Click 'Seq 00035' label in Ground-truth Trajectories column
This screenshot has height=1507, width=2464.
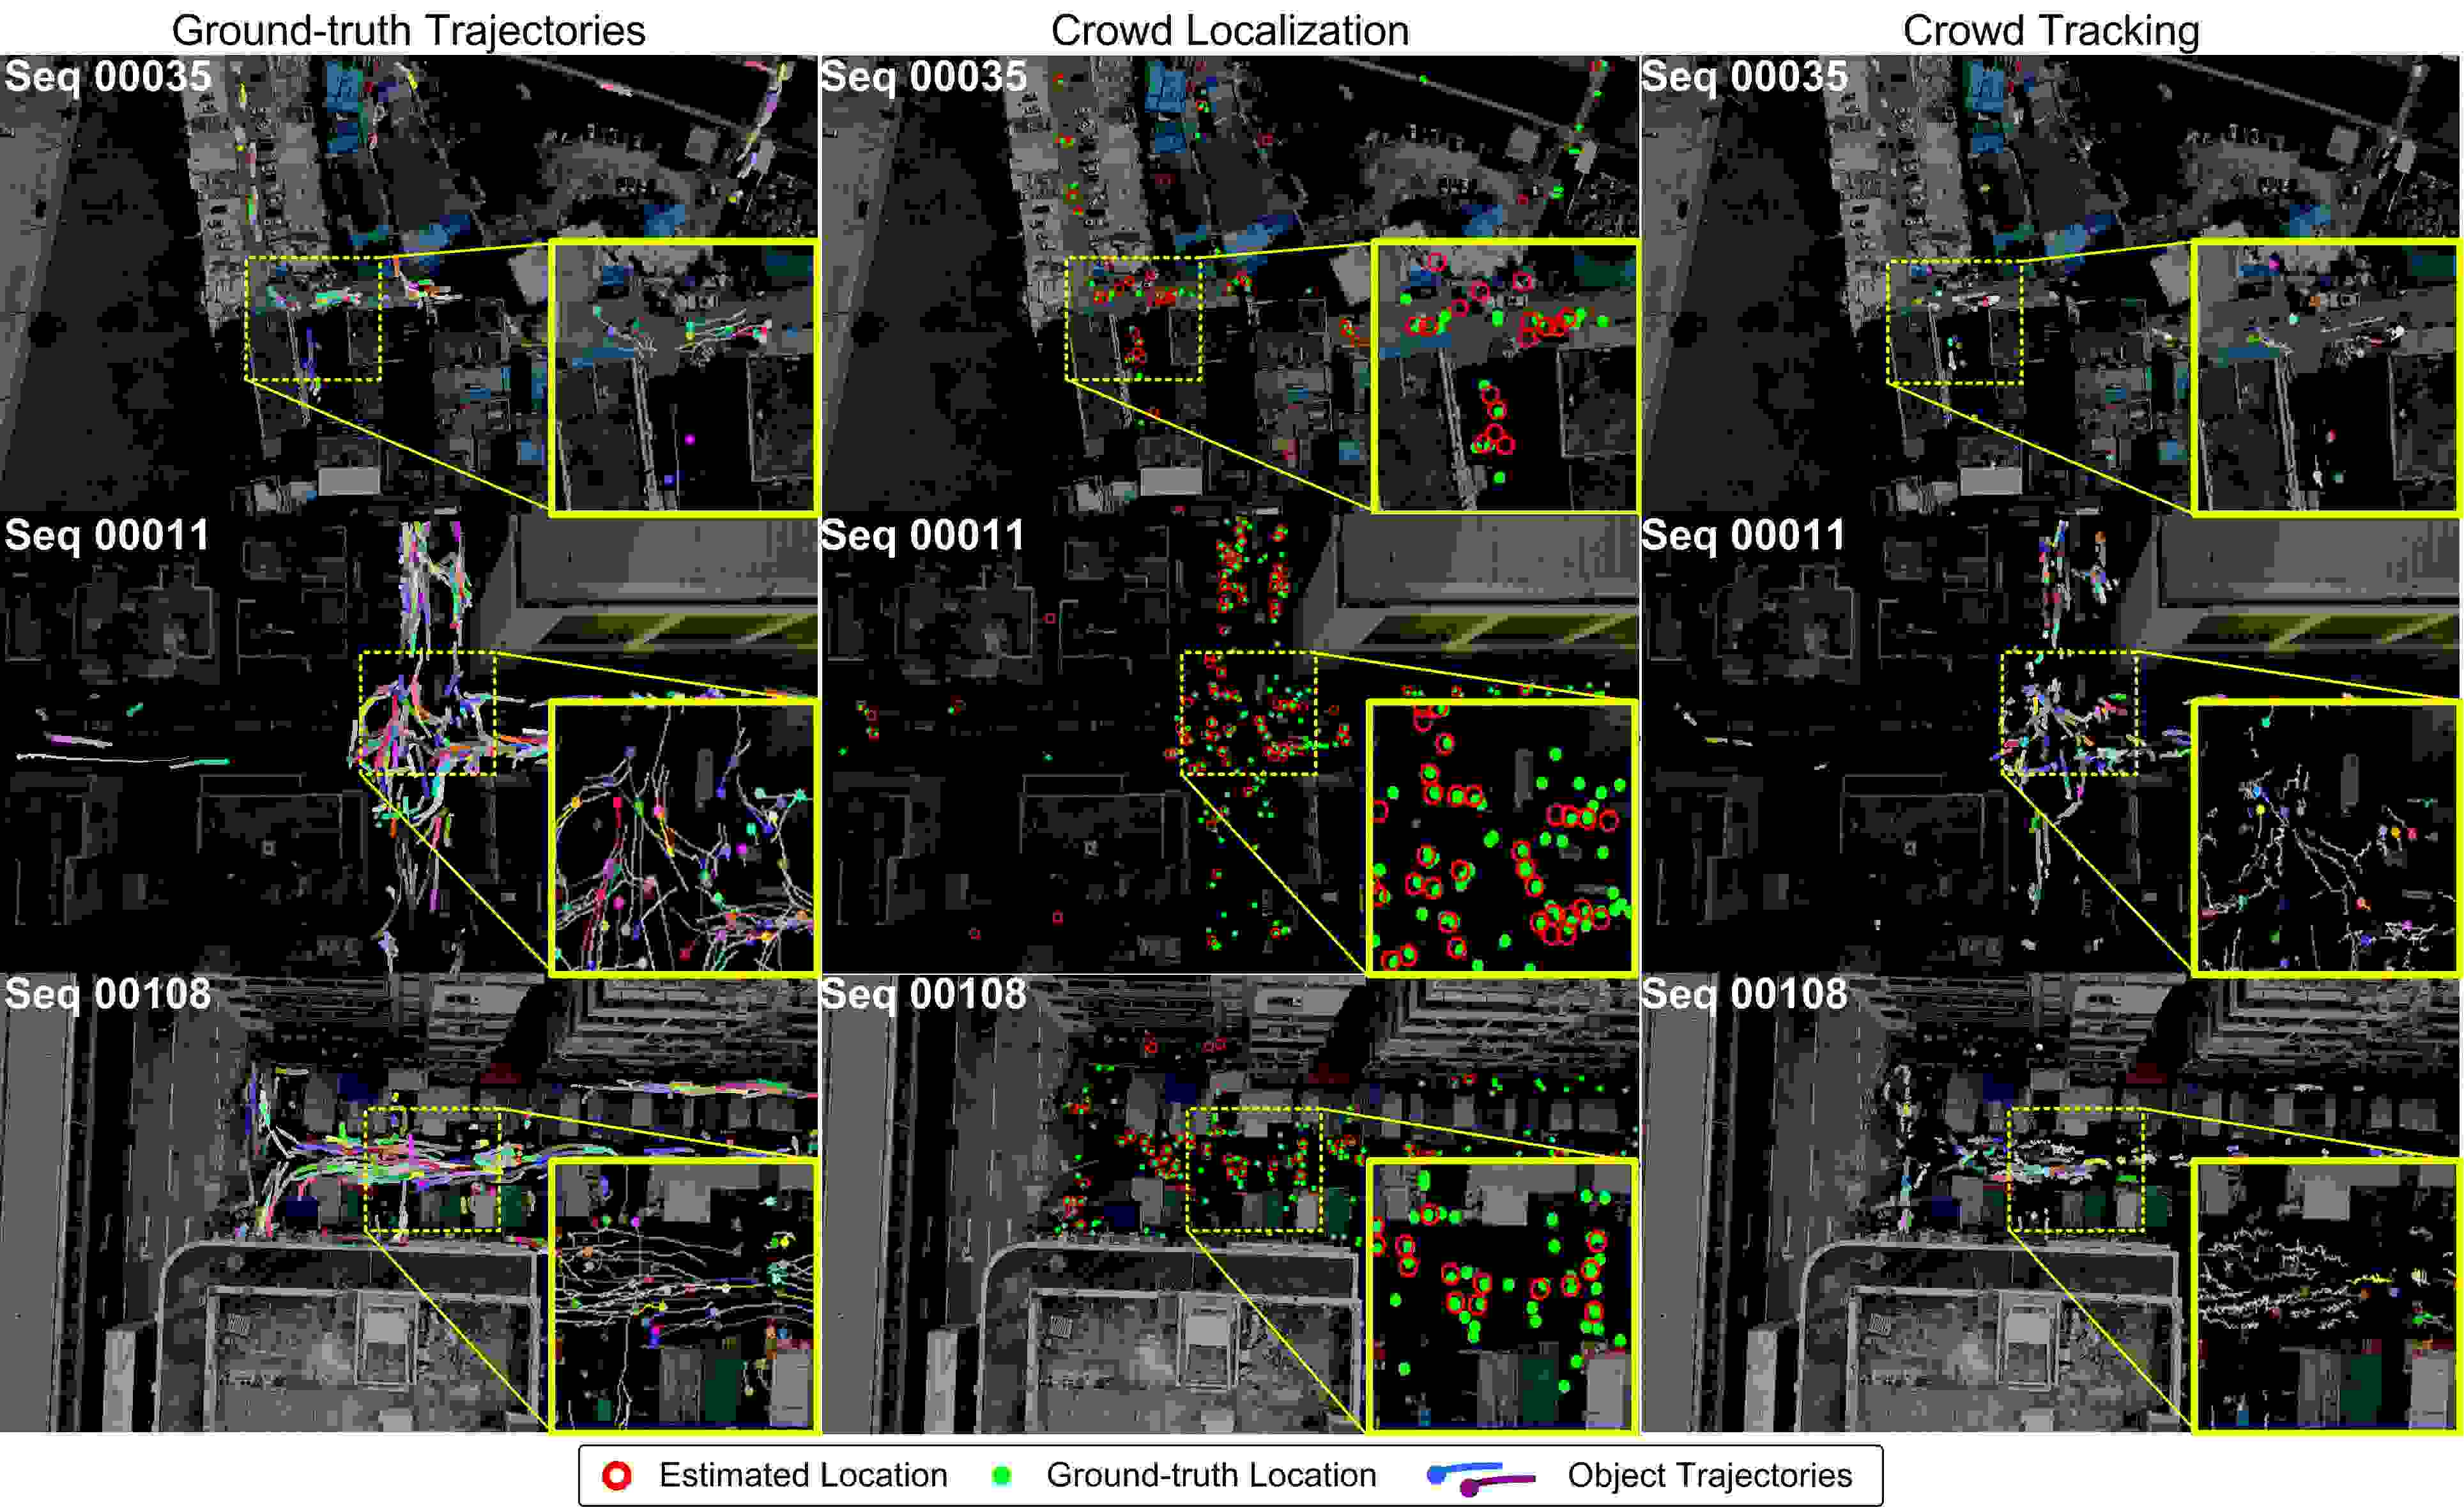(x=108, y=76)
